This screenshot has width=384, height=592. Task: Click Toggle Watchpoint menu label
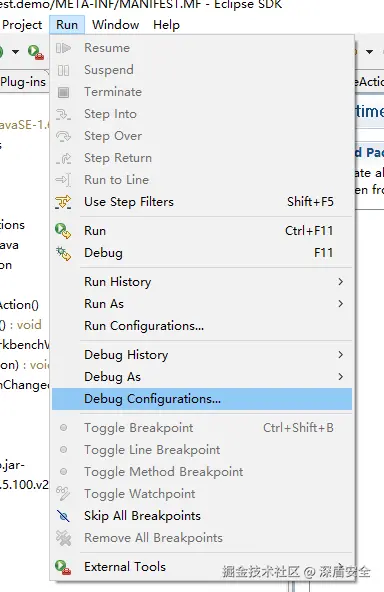(x=140, y=494)
